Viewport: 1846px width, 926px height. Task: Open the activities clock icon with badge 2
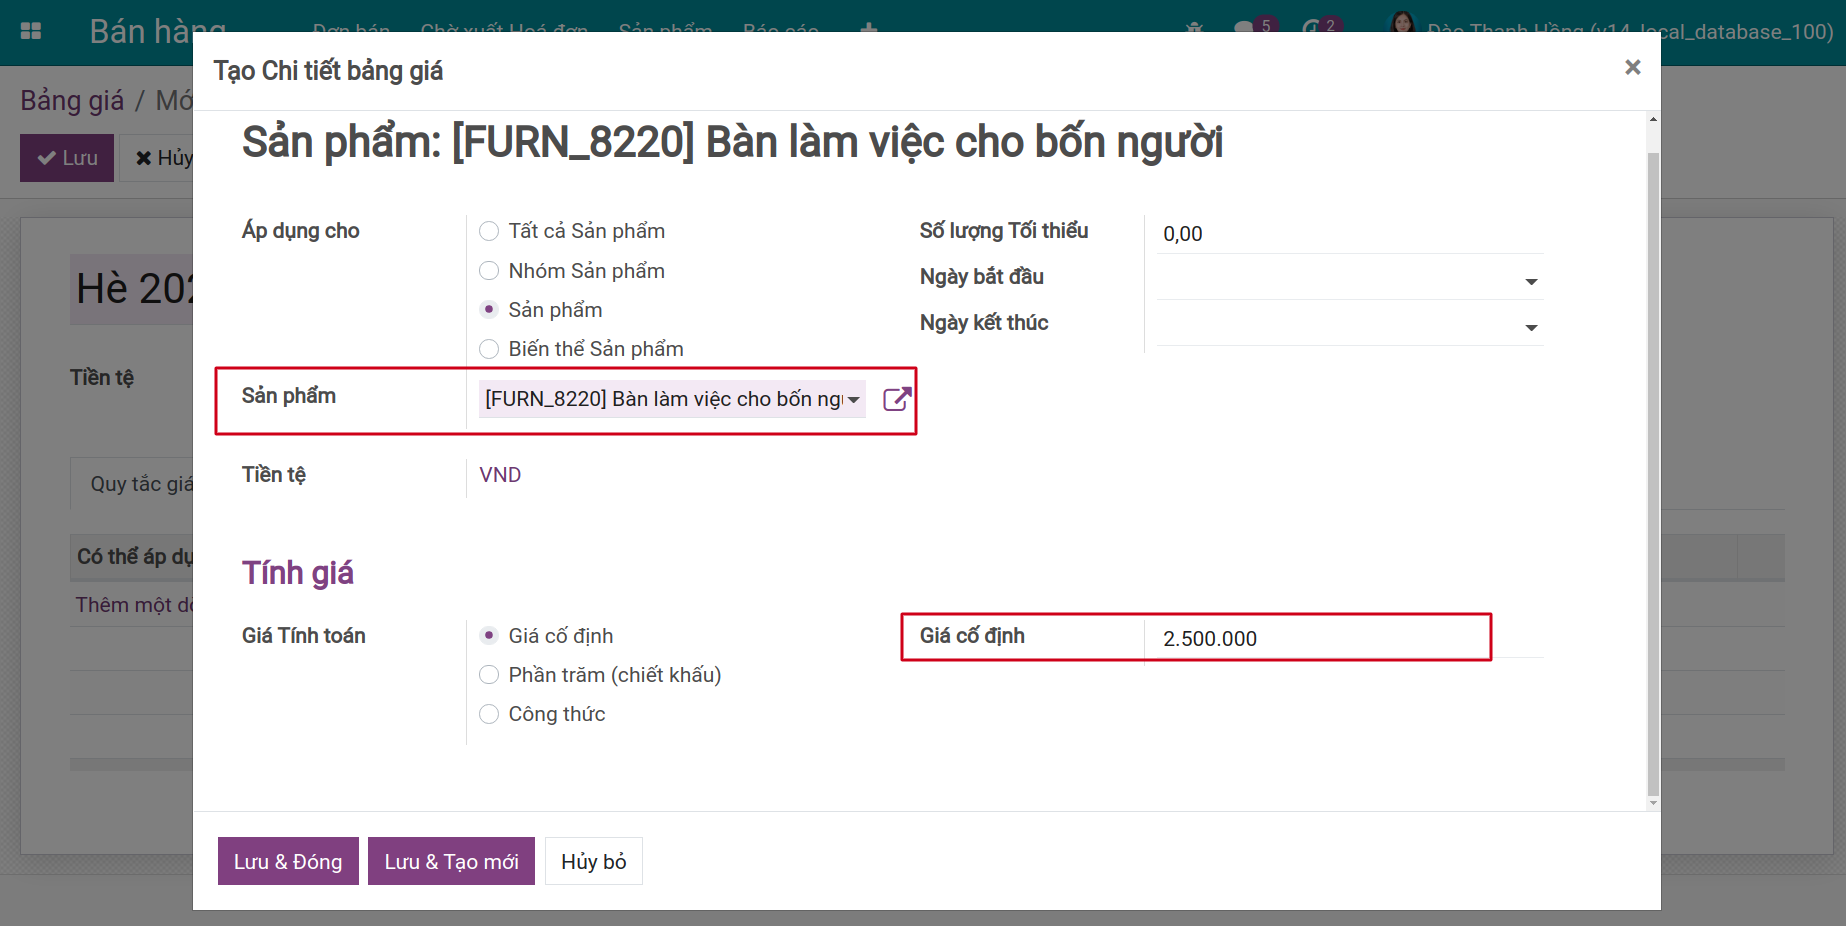[x=1321, y=26]
